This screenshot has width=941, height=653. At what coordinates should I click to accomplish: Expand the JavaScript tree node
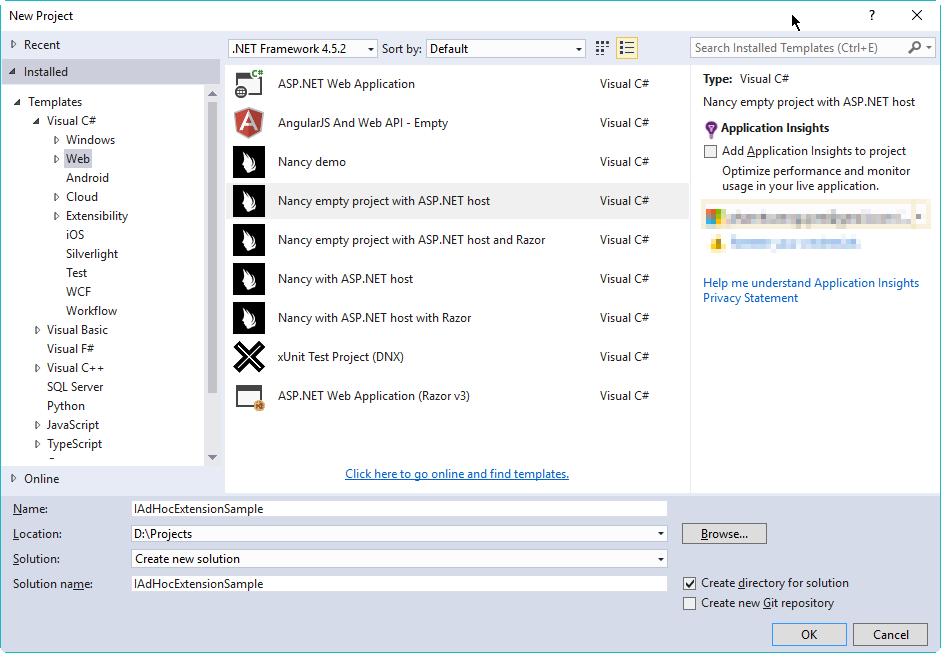click(x=37, y=425)
